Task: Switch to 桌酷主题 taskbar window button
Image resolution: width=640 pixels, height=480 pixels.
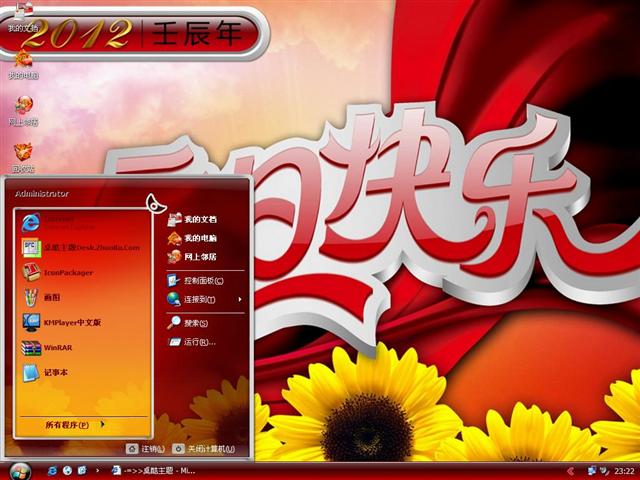Action: coord(154,471)
